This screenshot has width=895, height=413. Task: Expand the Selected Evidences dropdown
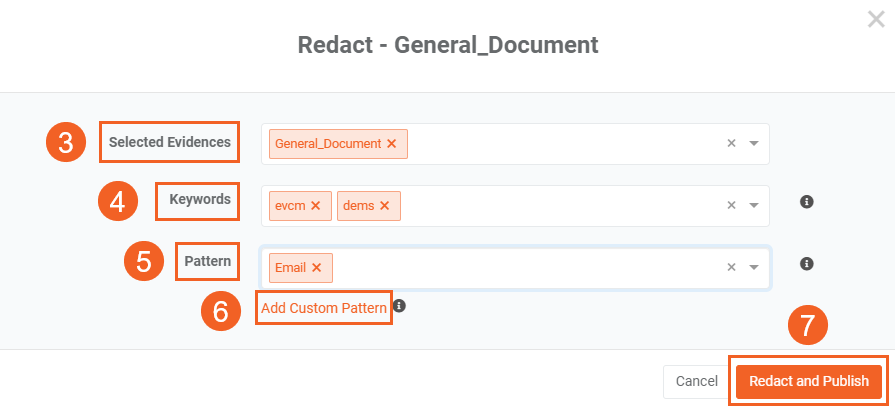coord(754,144)
